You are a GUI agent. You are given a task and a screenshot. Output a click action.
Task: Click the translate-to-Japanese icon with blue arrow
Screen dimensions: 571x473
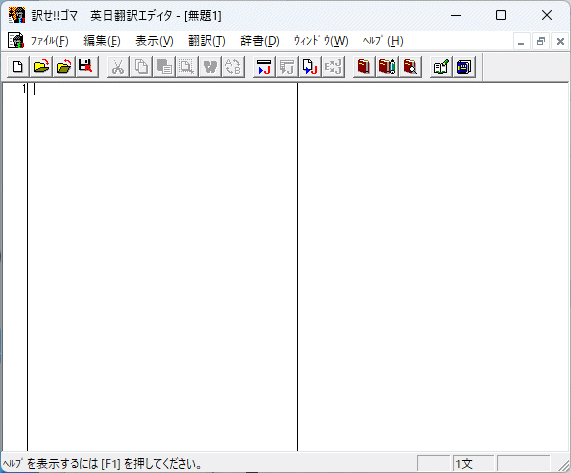[264, 67]
